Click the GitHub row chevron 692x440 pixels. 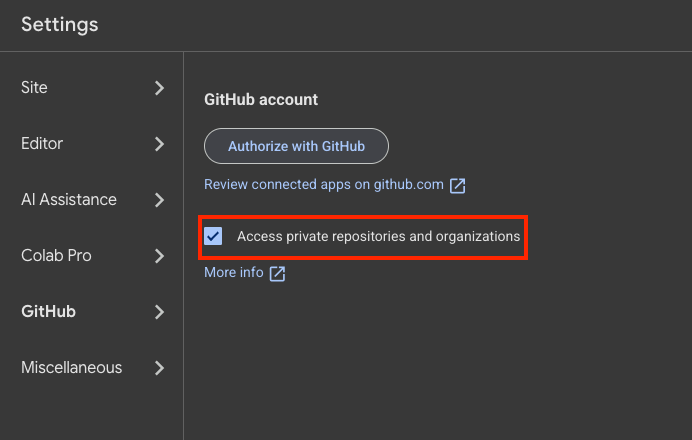click(159, 312)
